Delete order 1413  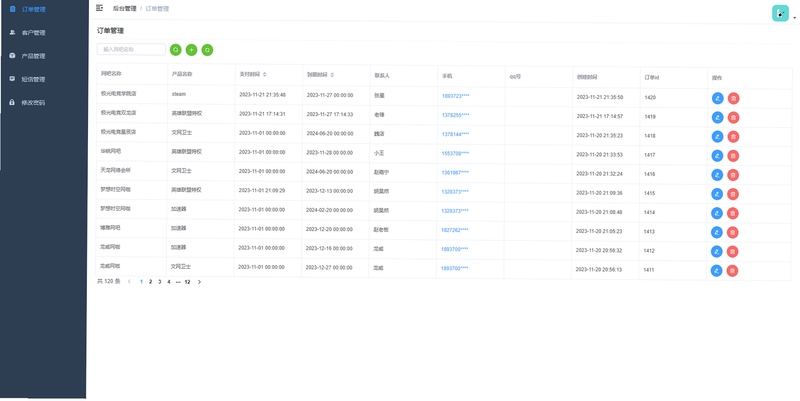coord(733,232)
